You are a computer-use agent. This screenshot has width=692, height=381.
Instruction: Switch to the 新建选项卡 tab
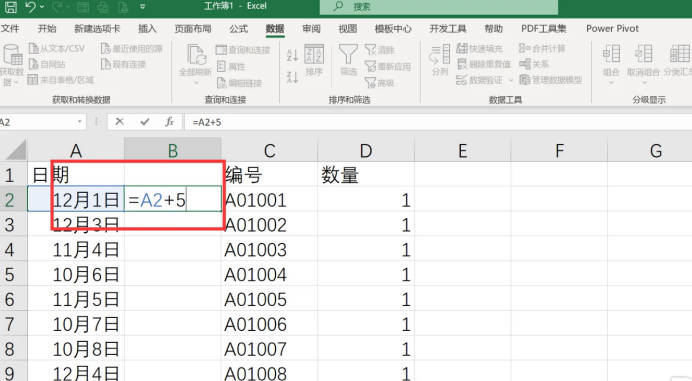97,29
